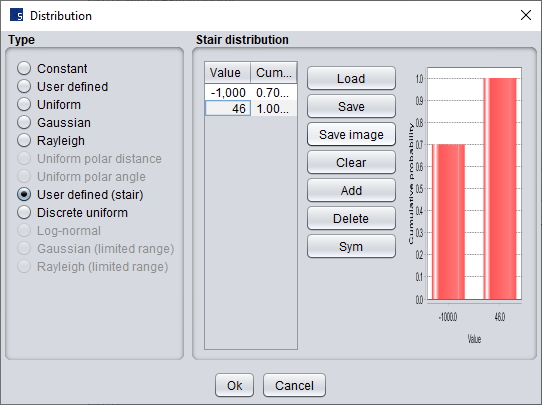This screenshot has height=405, width=542.
Task: Clear the stair distribution table
Action: [351, 162]
